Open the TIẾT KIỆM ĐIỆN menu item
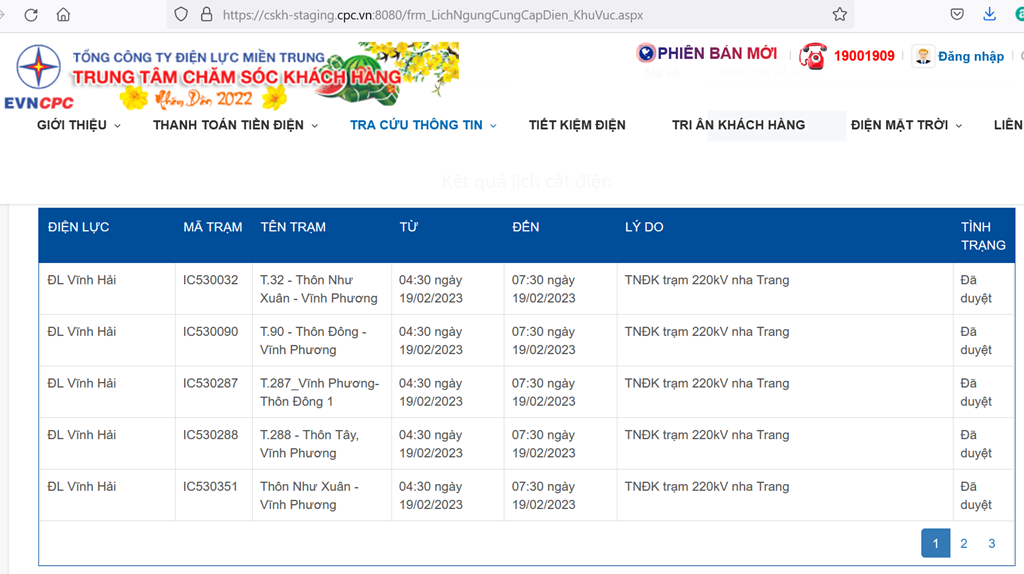The width and height of the screenshot is (1024, 574). [x=577, y=125]
